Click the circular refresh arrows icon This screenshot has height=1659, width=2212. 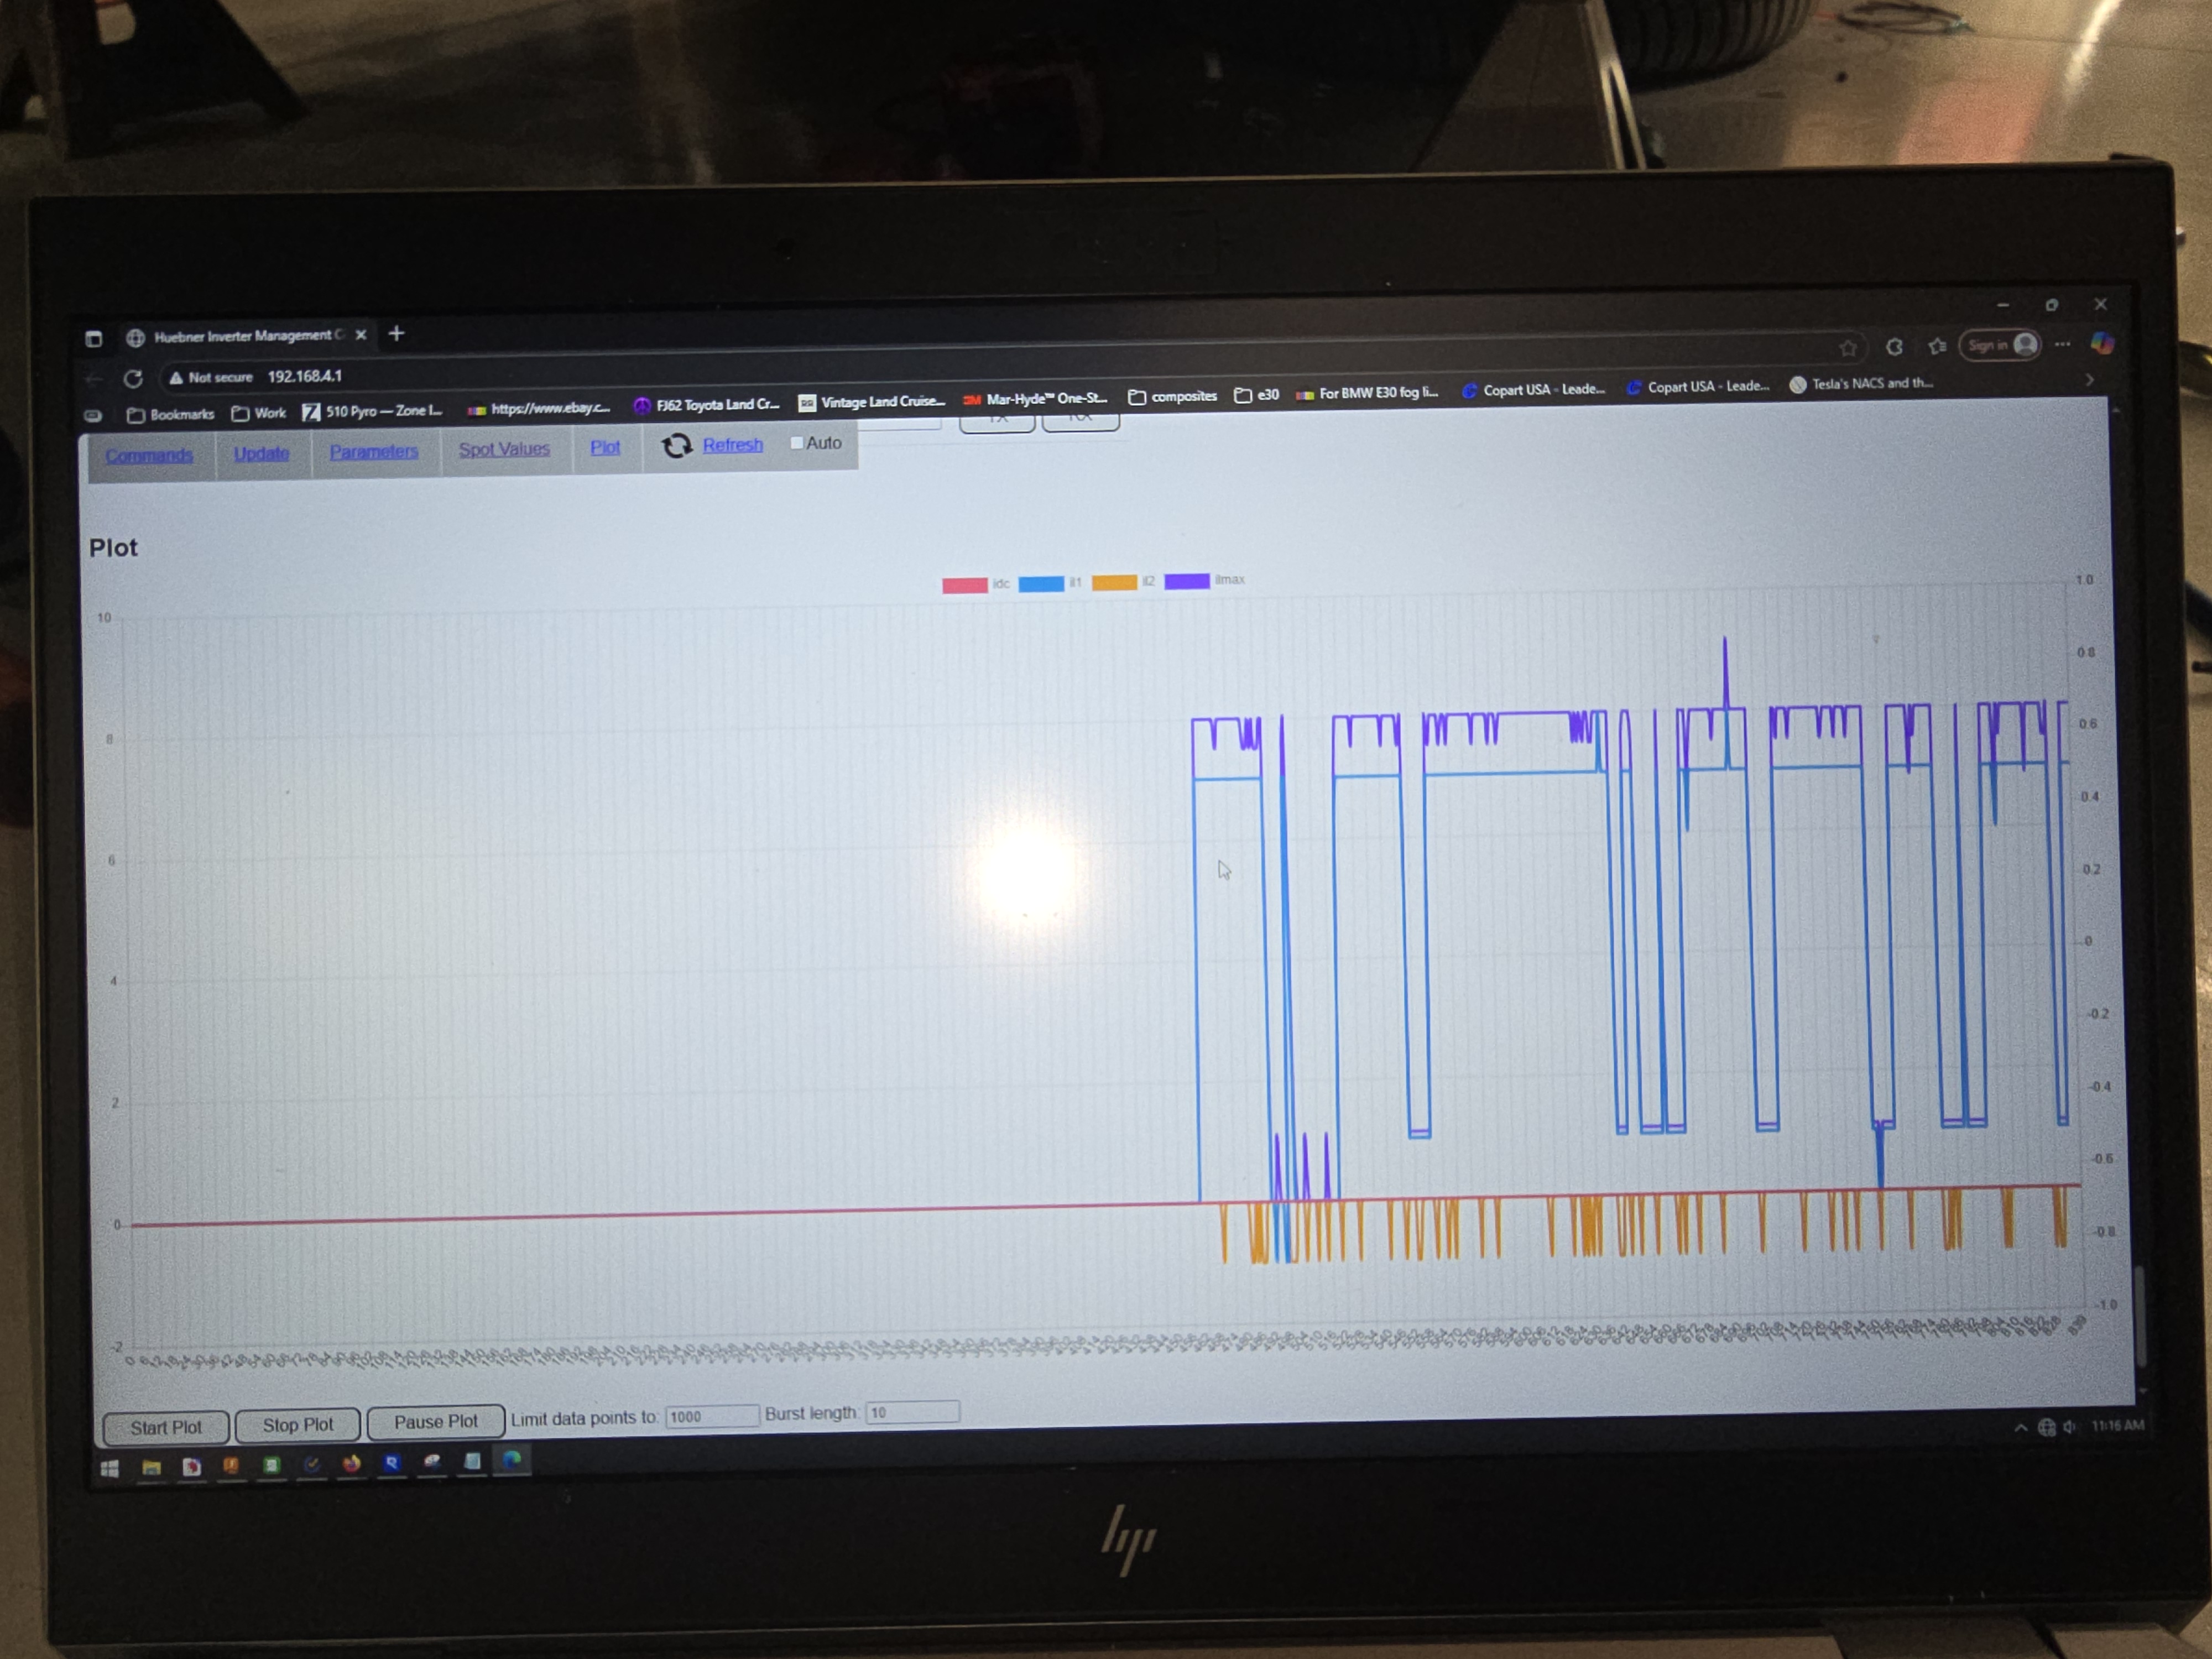677,446
